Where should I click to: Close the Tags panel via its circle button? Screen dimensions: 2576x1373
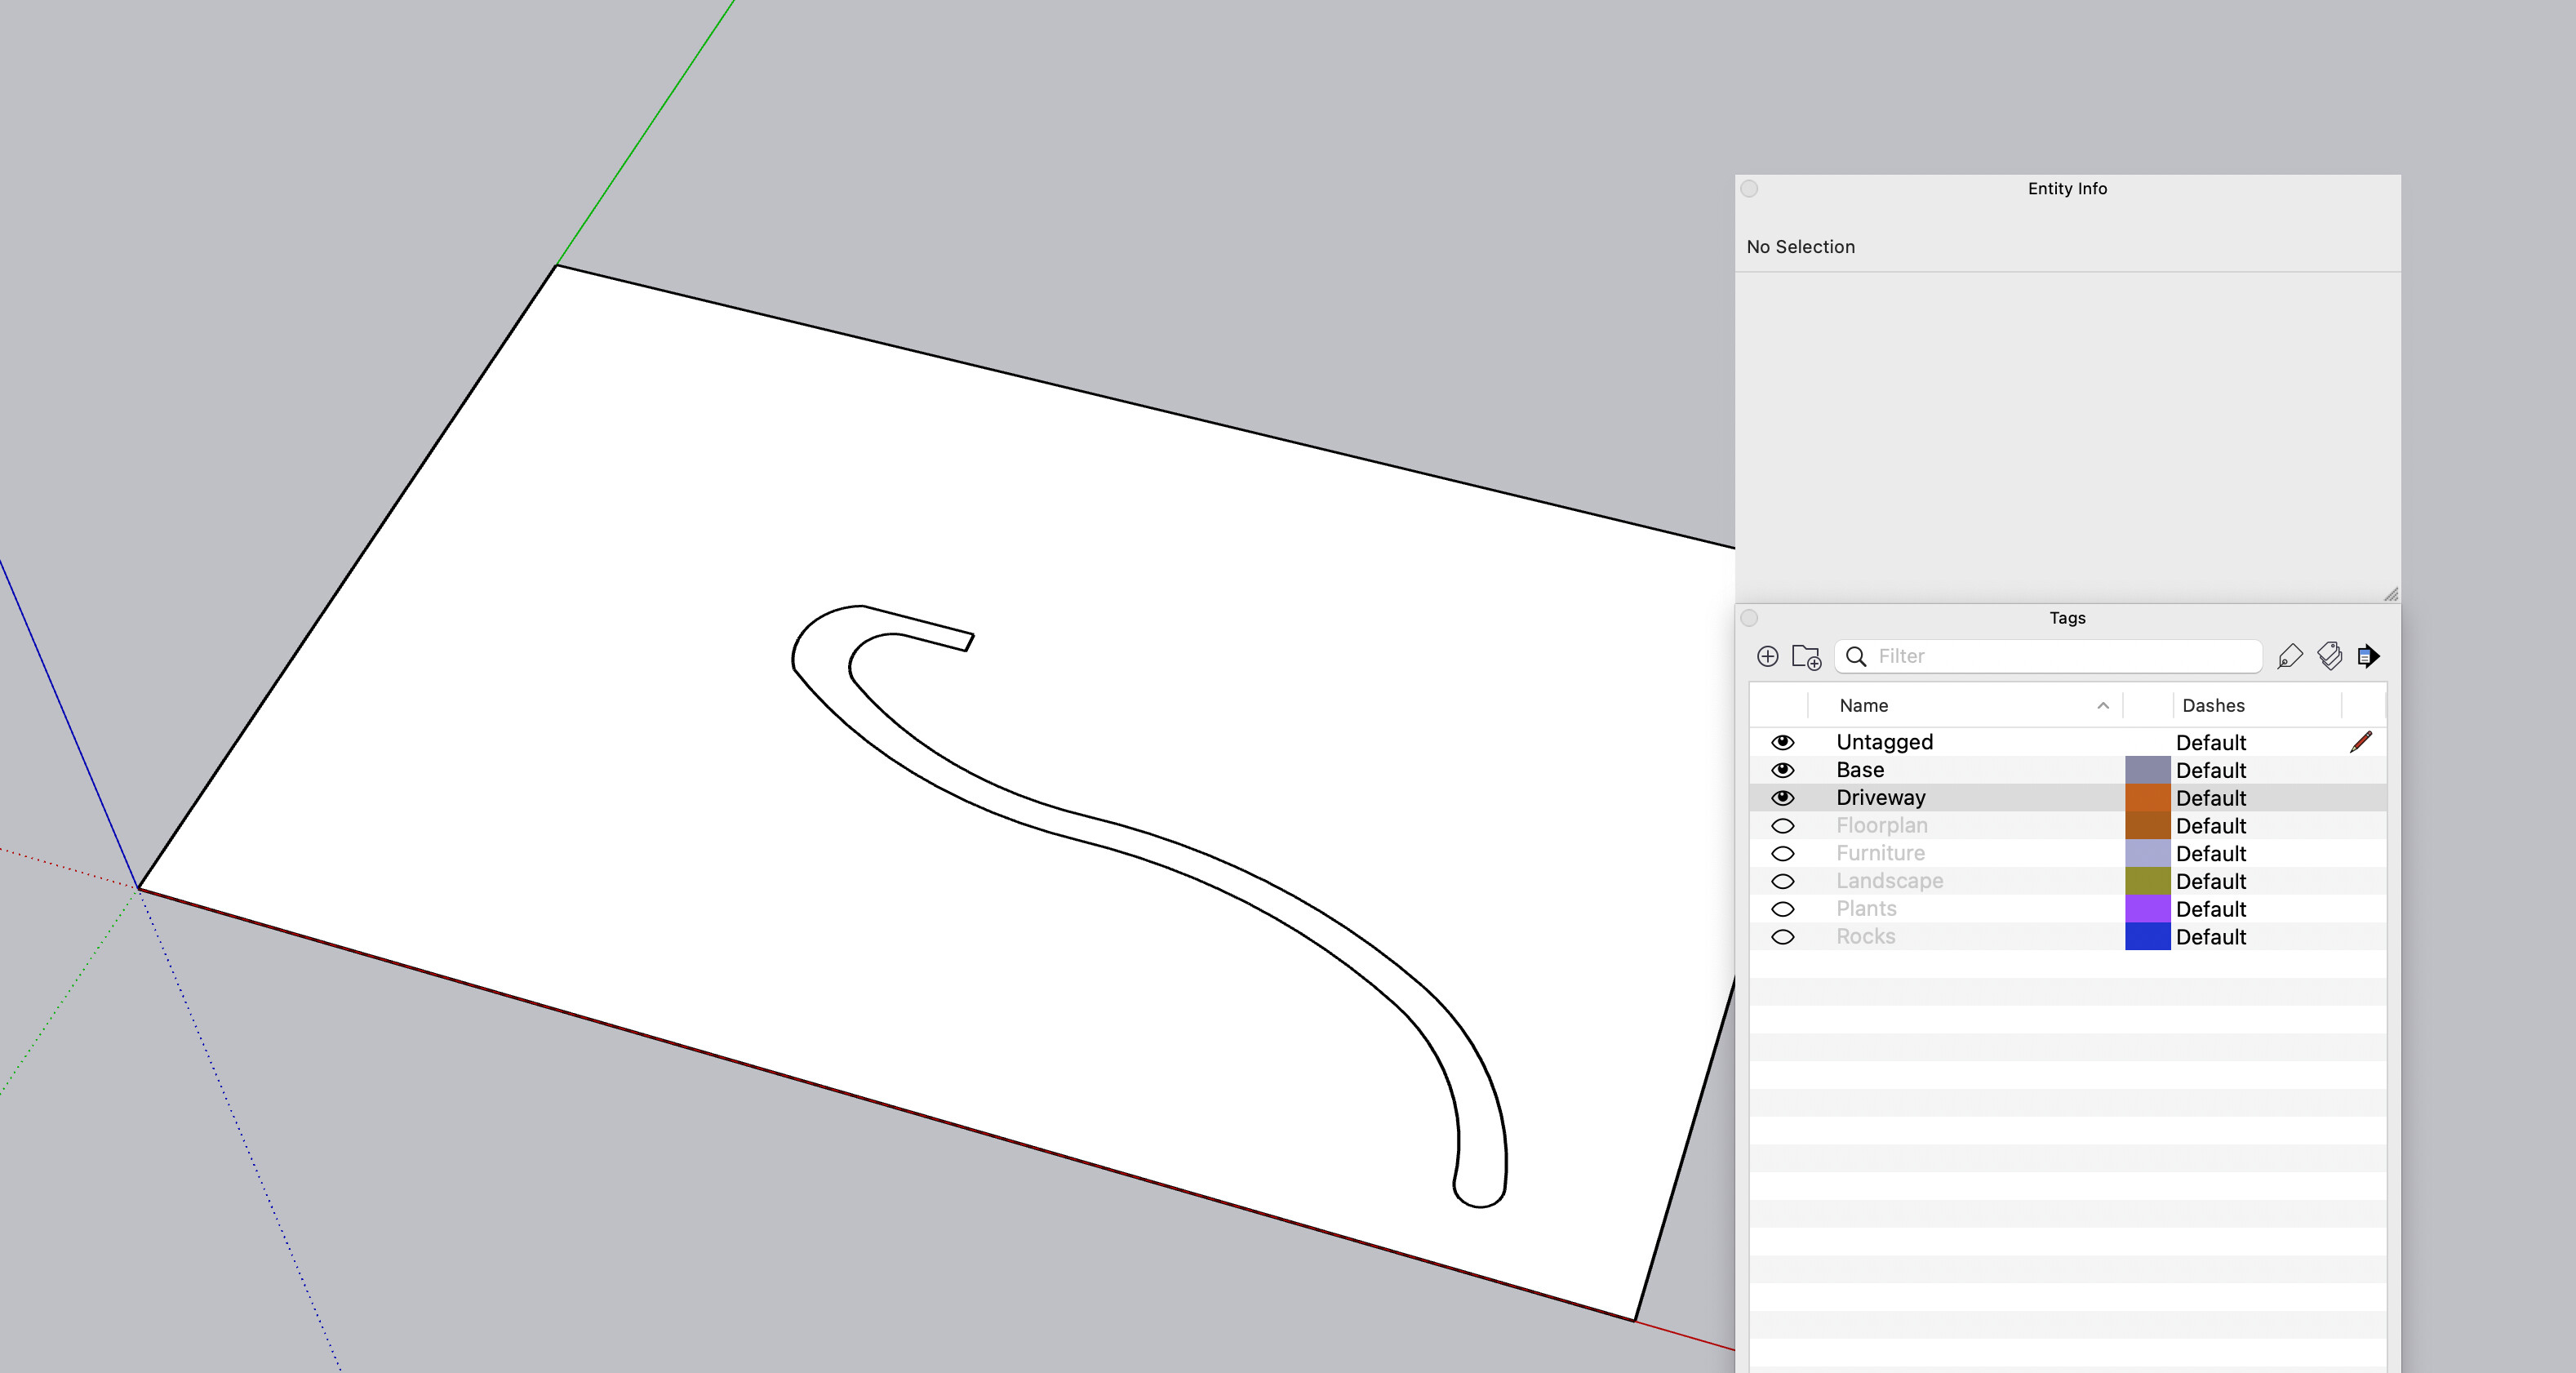1749,618
